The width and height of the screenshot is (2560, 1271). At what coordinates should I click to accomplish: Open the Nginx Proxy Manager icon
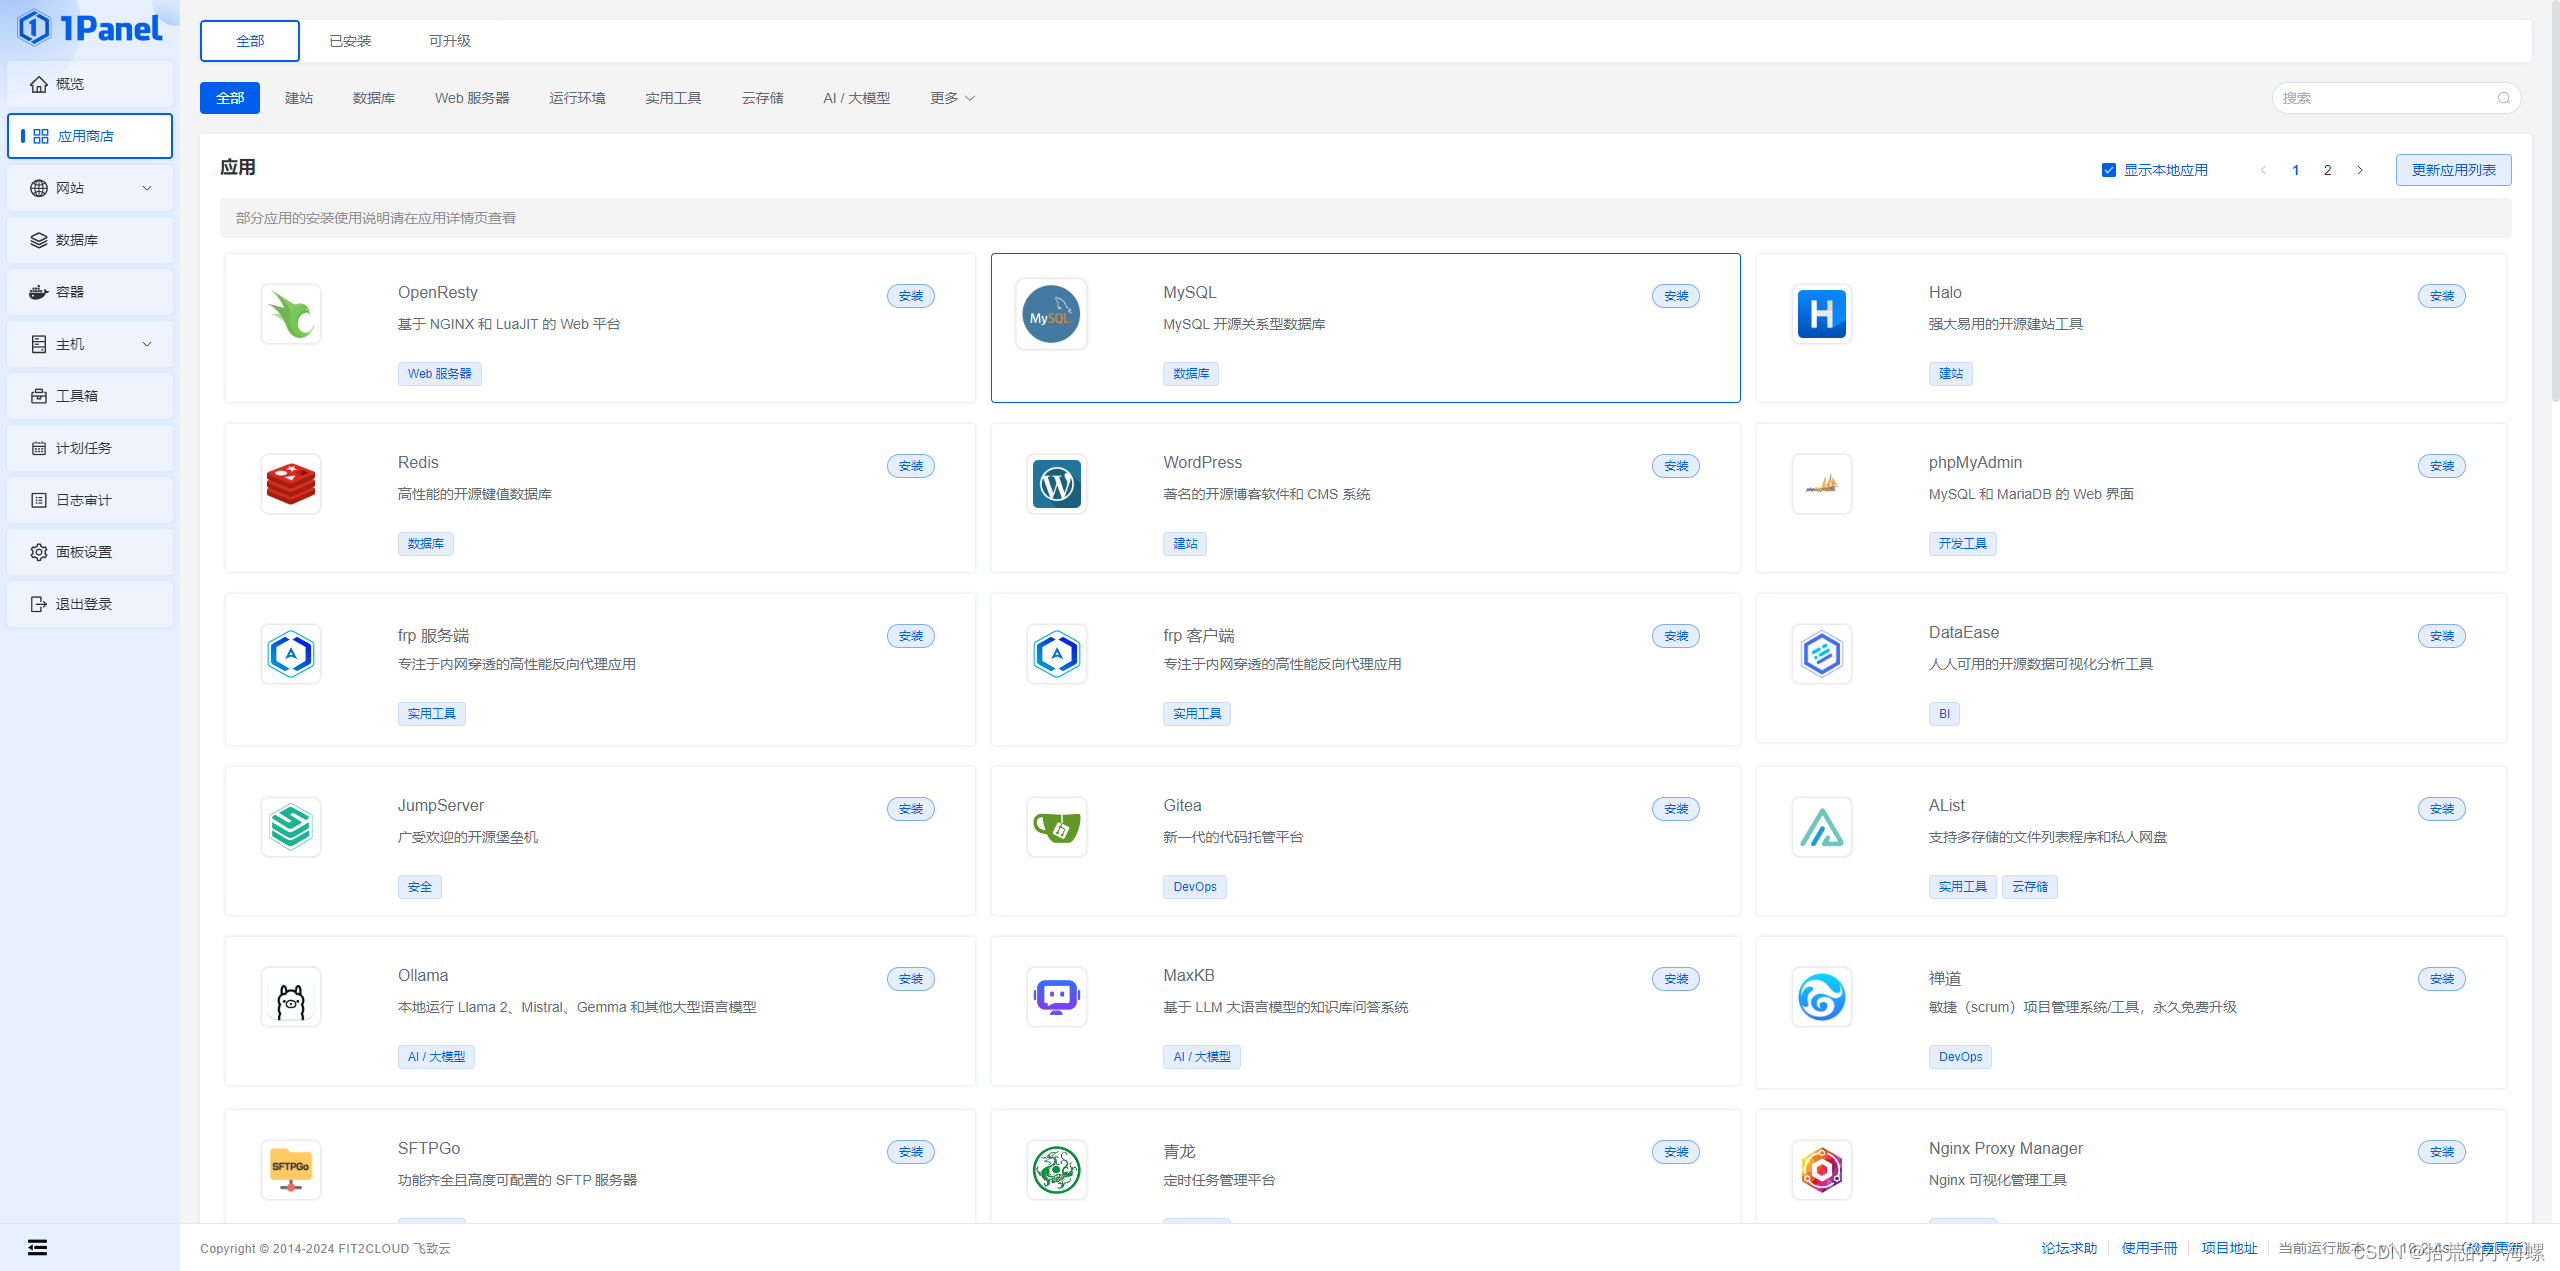tap(1822, 1170)
